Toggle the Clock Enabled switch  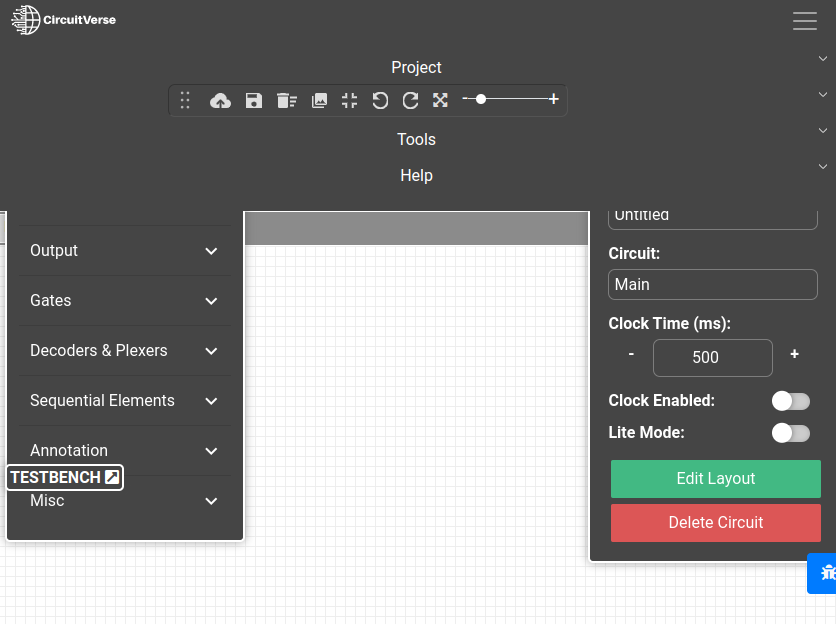791,401
